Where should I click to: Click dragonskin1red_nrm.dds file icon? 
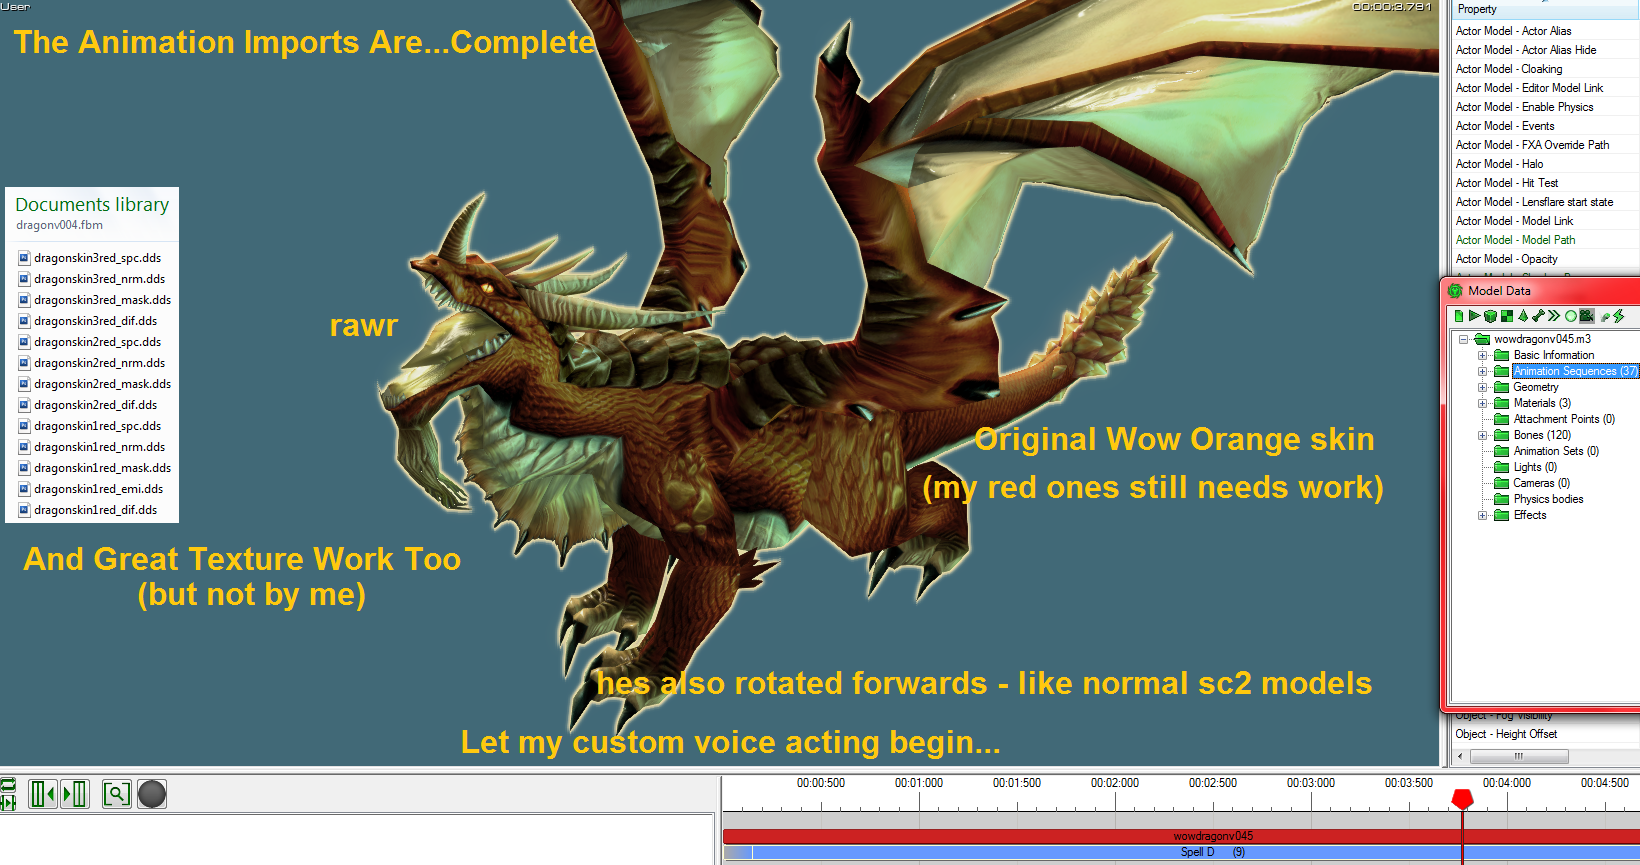point(24,447)
